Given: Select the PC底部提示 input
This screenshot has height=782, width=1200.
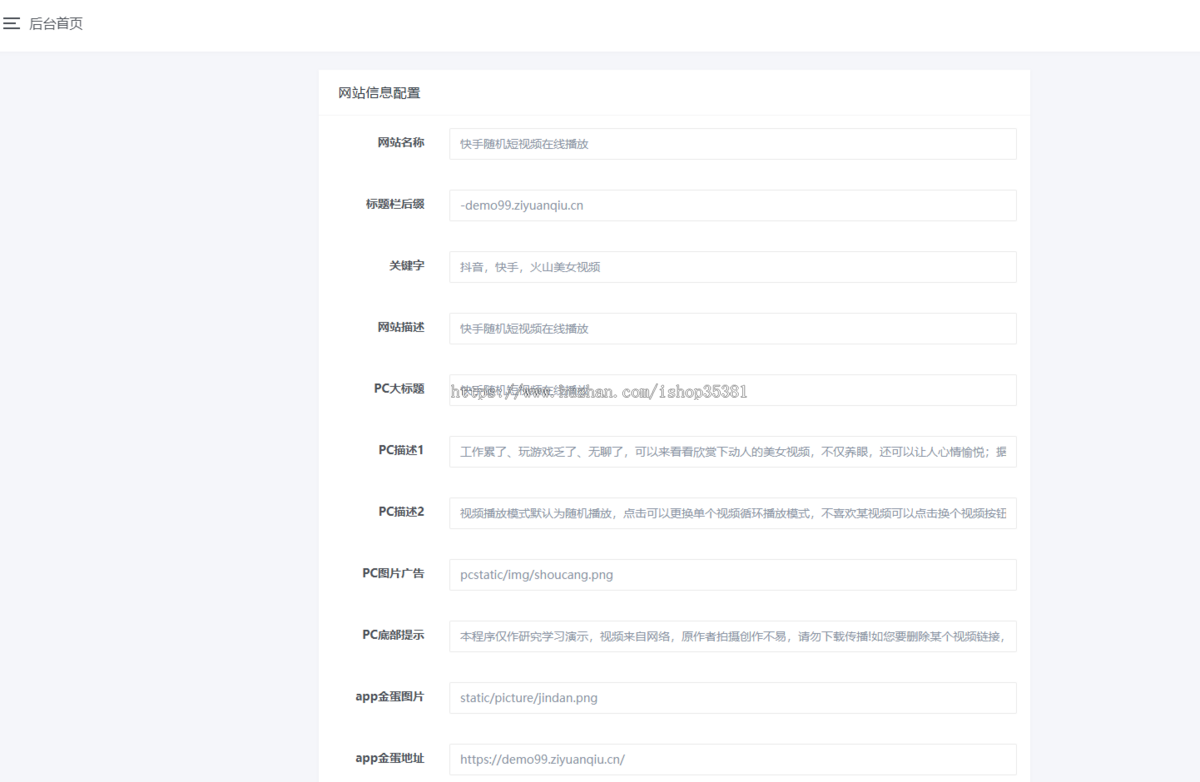Looking at the screenshot, I should pyautogui.click(x=733, y=636).
